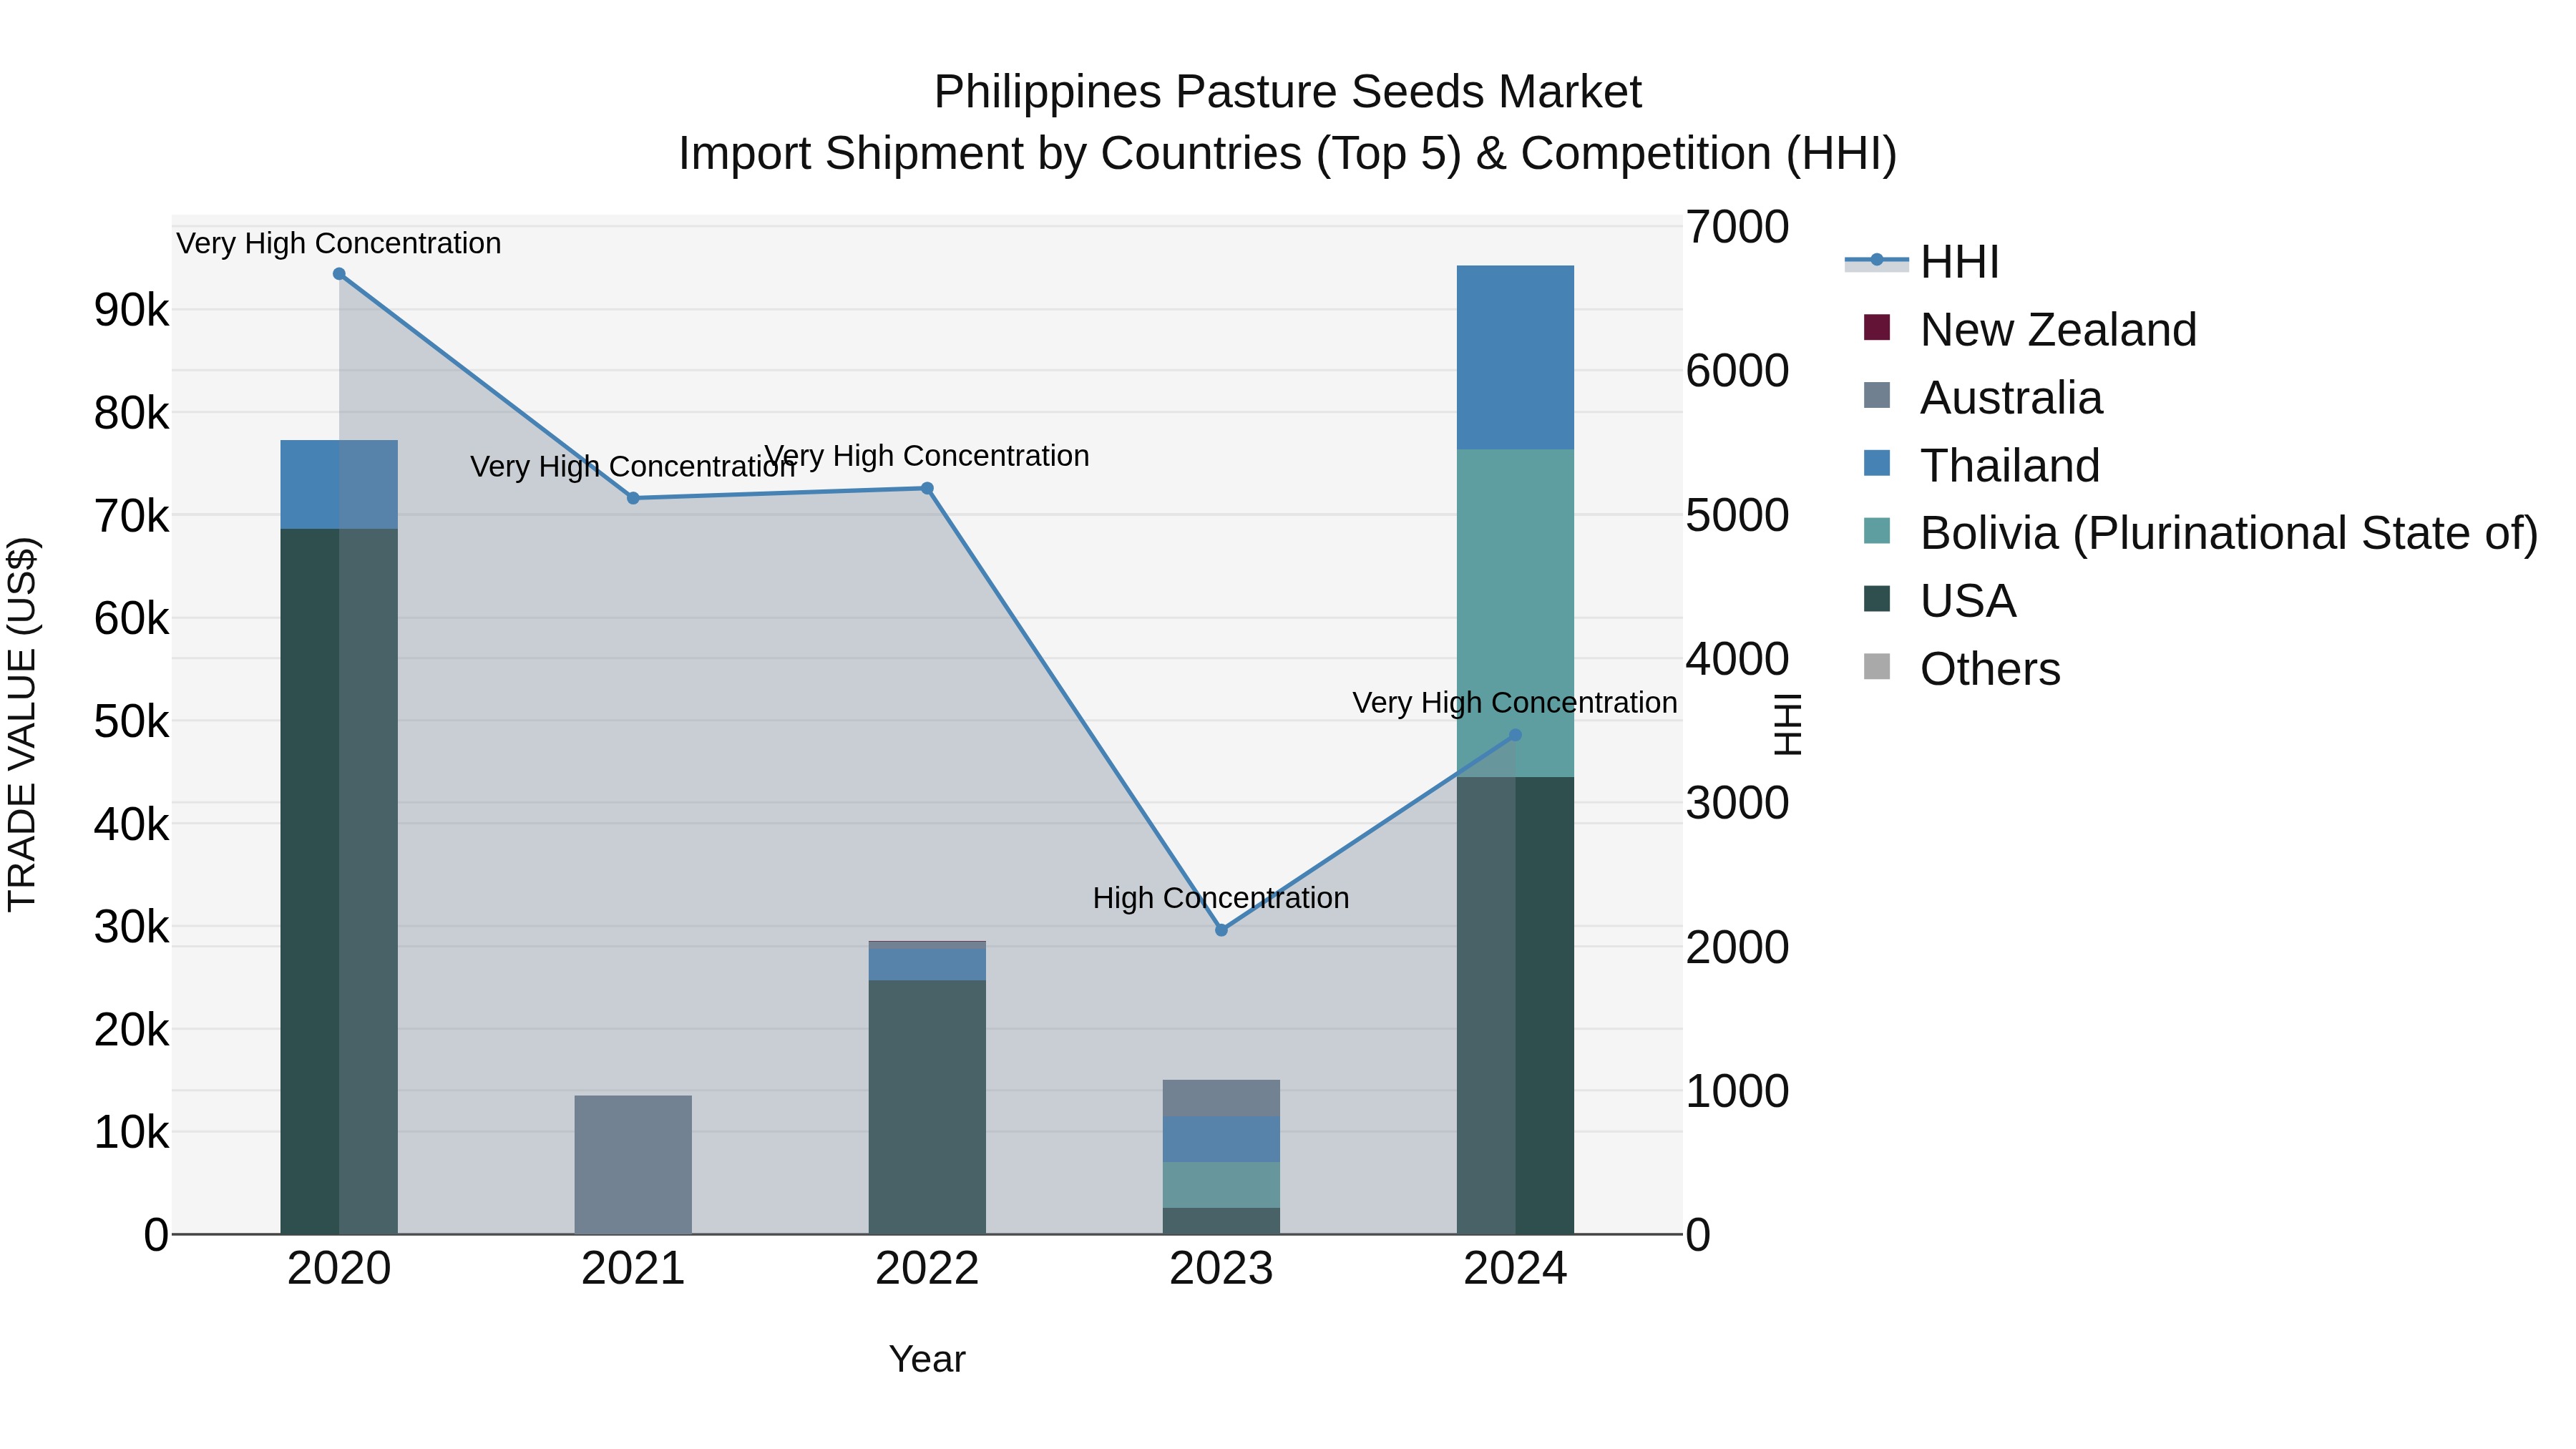Image resolution: width=2576 pixels, height=1449 pixels.
Task: Click the New Zealand maroon color swatch
Action: 1877,328
